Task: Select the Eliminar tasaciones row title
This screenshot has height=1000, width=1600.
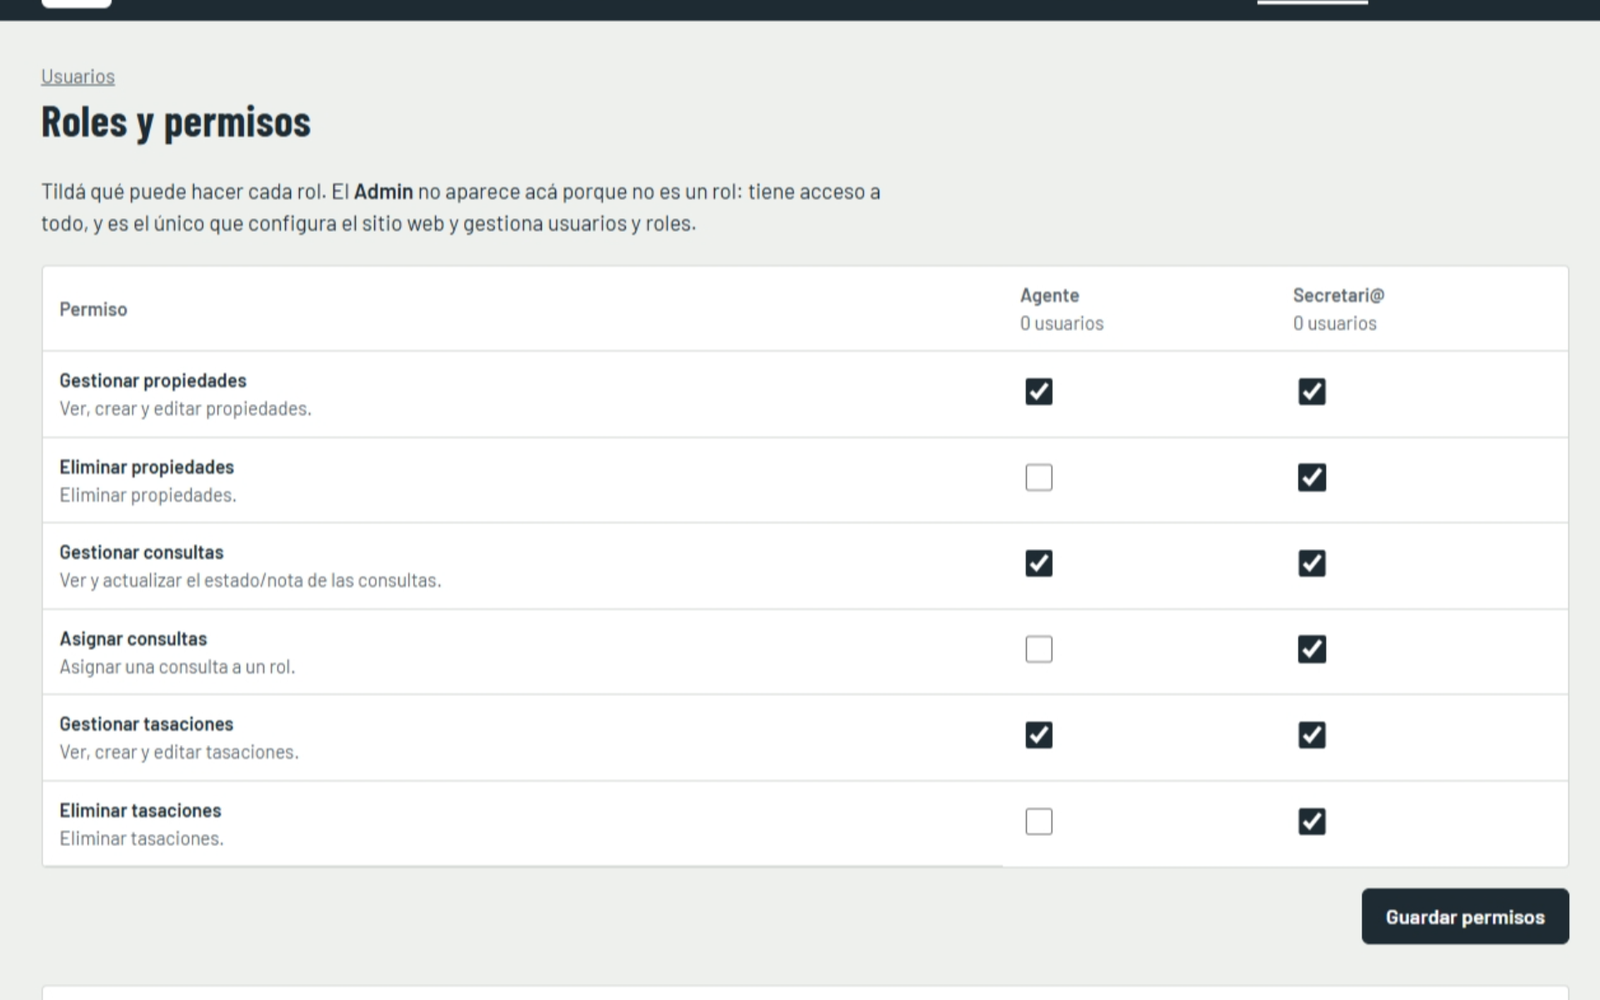Action: pos(140,810)
